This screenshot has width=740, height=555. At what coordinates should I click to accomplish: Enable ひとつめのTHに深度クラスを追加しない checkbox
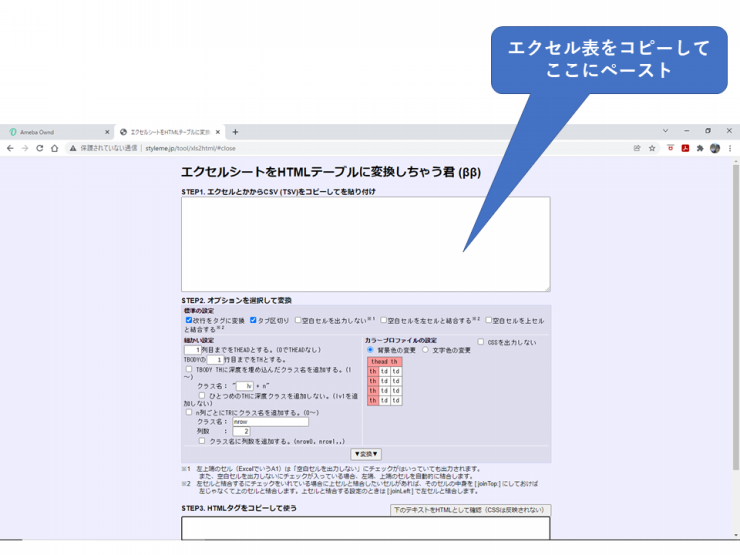point(202,395)
